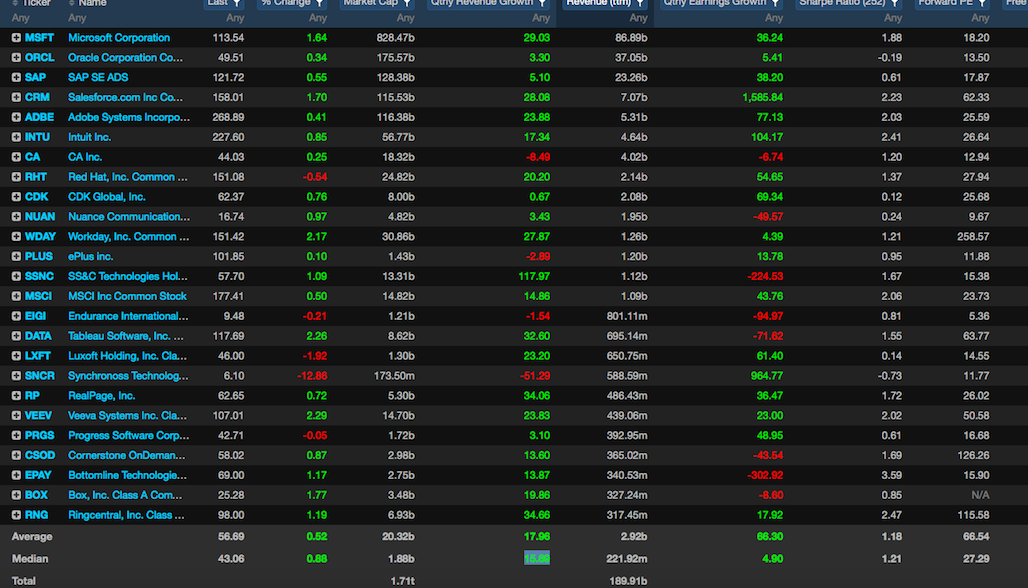
Task: Select the Total revenue value 189.91b
Action: (x=627, y=581)
